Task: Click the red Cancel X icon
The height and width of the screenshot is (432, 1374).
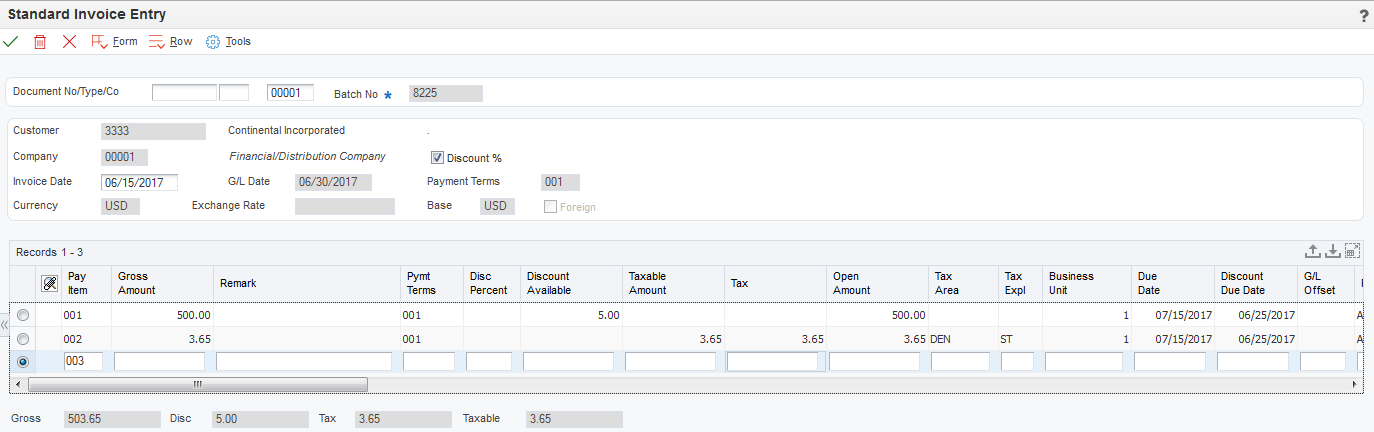Action: pyautogui.click(x=69, y=42)
